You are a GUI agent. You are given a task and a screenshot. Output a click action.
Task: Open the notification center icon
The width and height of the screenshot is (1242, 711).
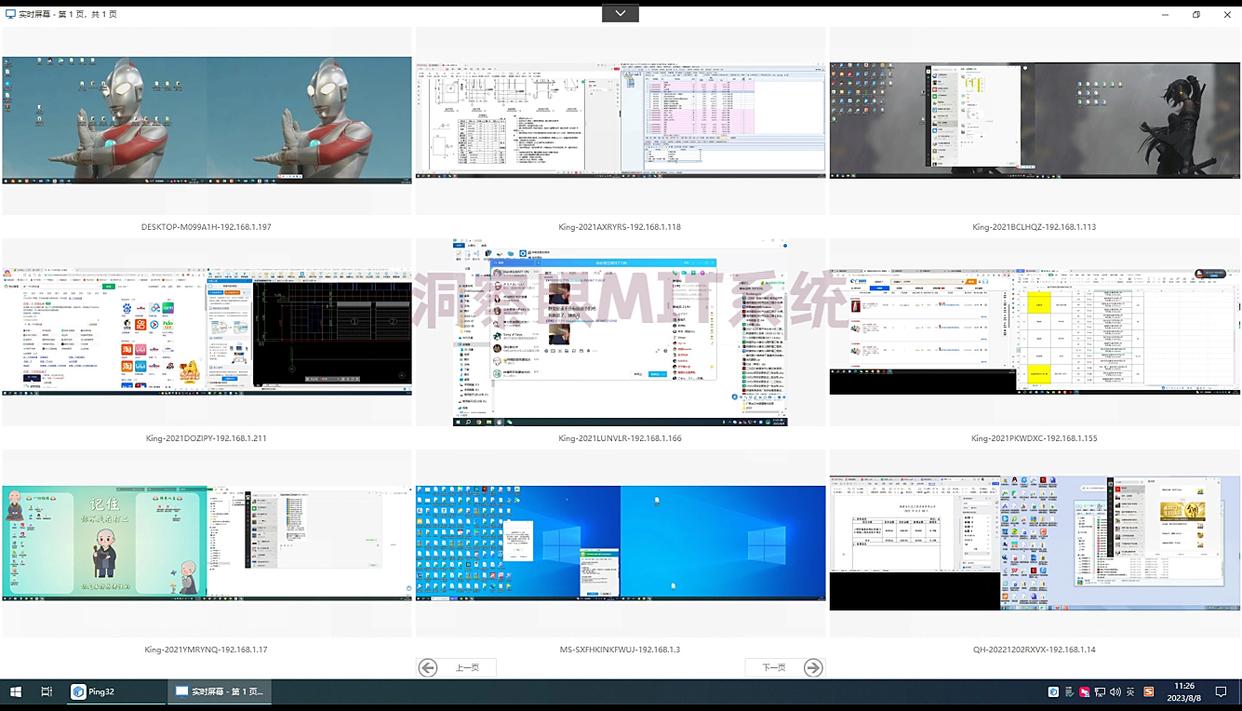1221,692
